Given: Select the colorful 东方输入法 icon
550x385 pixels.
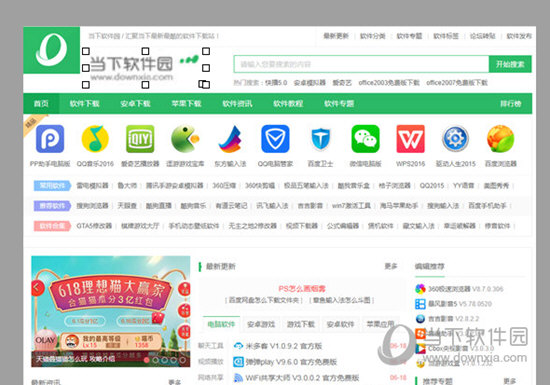Looking at the screenshot, I should tap(230, 139).
